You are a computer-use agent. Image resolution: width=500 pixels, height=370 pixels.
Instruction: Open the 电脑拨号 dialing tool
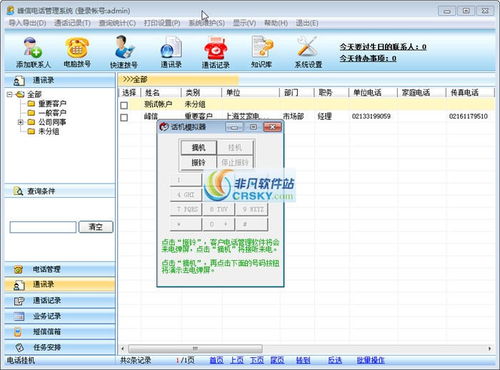77,48
